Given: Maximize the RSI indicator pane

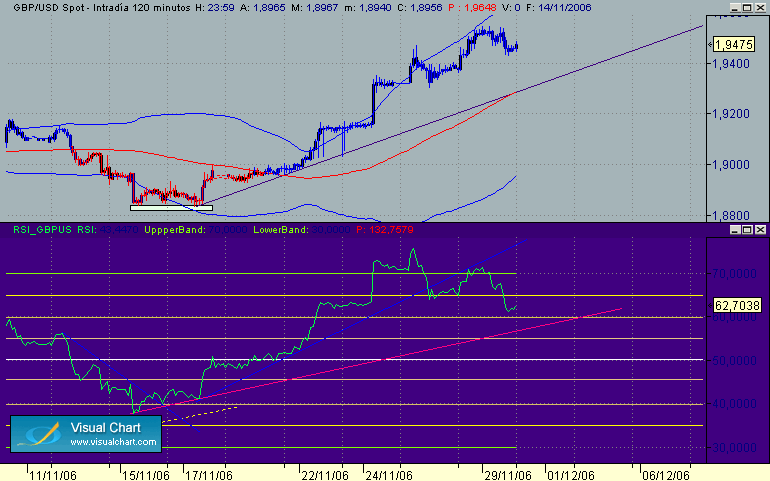Looking at the screenshot, I should [x=747, y=229].
